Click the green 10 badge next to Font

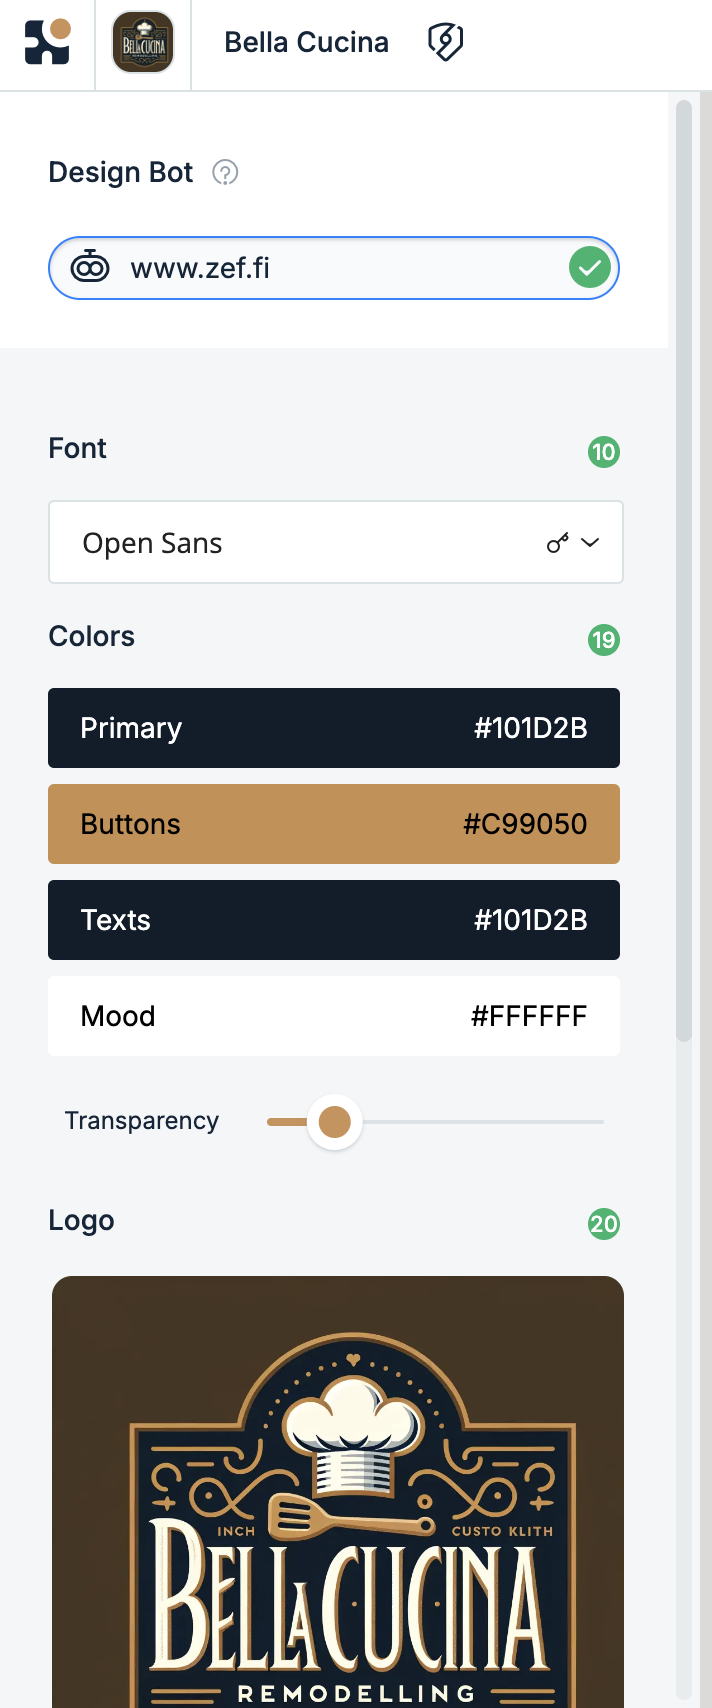pos(604,452)
